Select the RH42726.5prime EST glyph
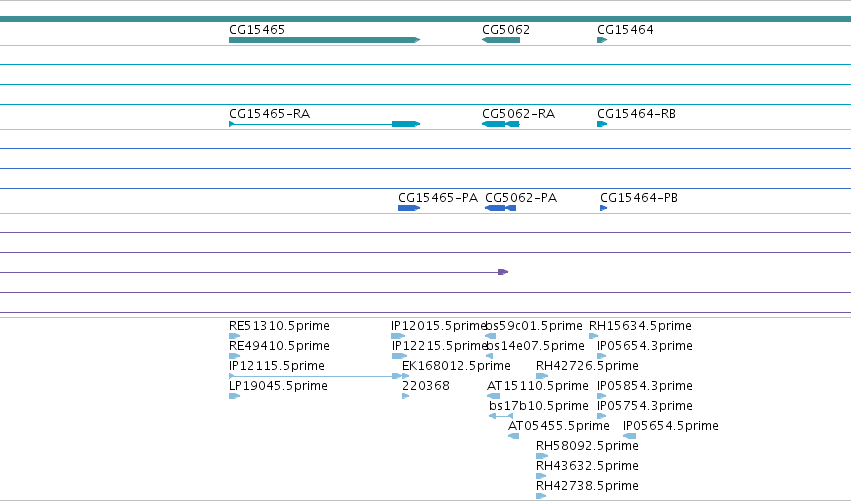 (x=542, y=376)
